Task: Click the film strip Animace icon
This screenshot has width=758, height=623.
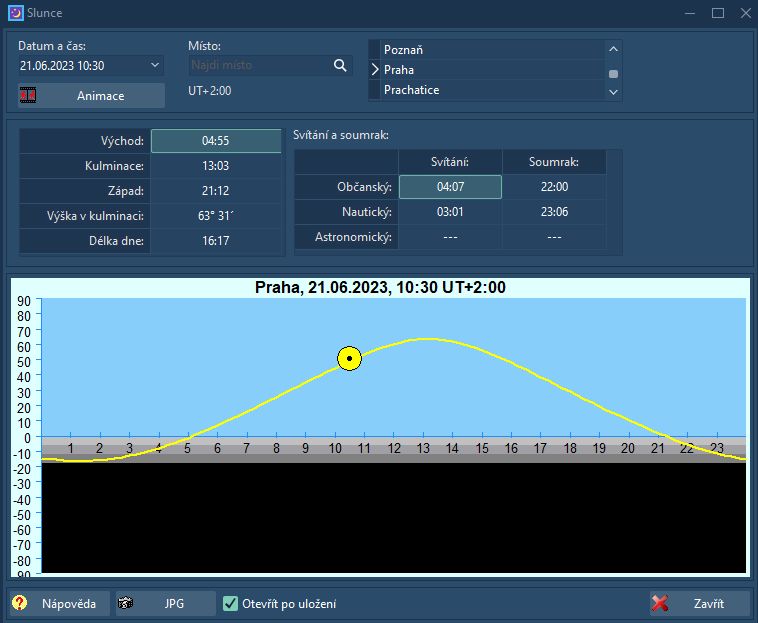Action: (28, 96)
